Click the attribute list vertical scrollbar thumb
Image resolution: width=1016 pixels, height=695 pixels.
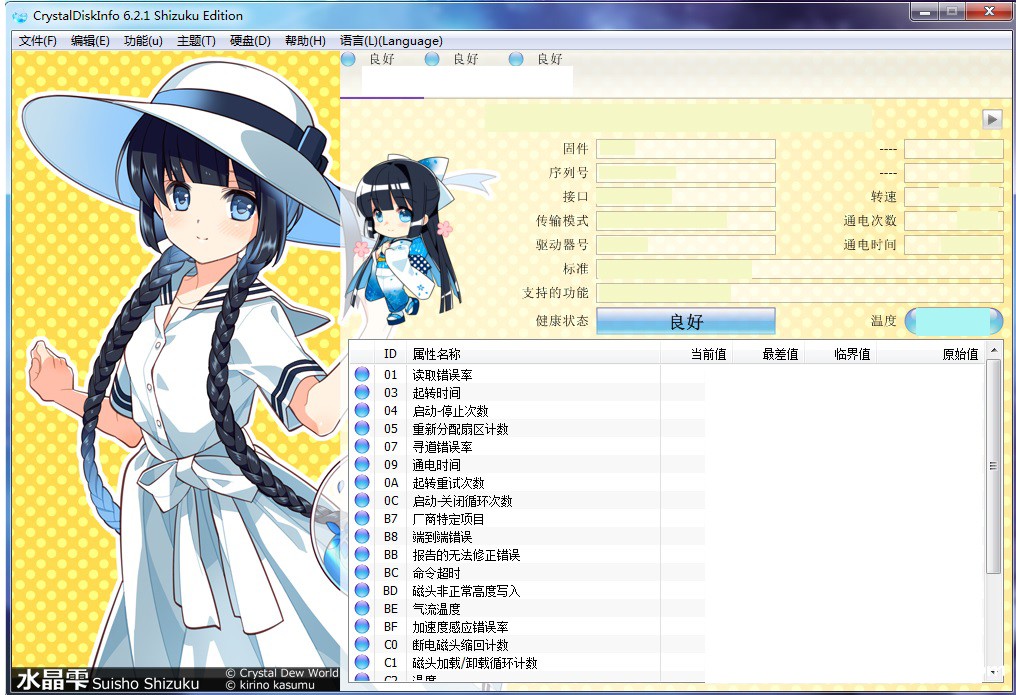tap(993, 466)
